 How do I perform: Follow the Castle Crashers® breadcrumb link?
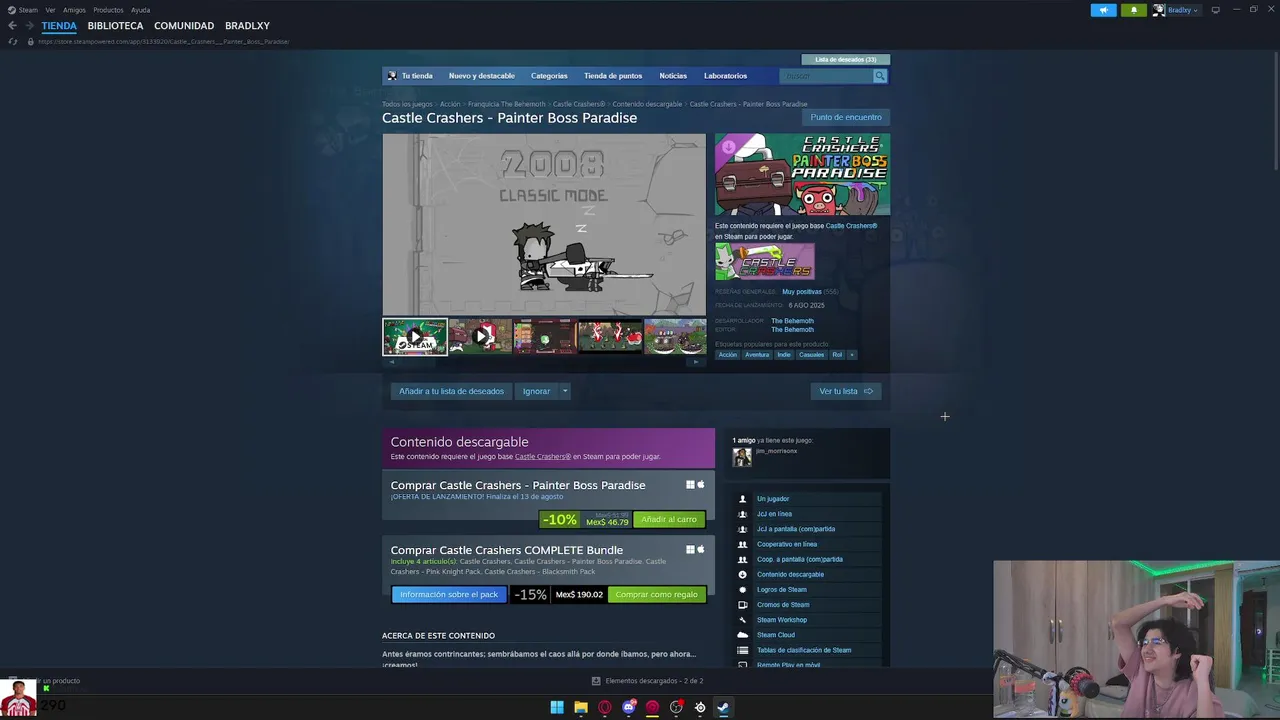click(x=579, y=104)
